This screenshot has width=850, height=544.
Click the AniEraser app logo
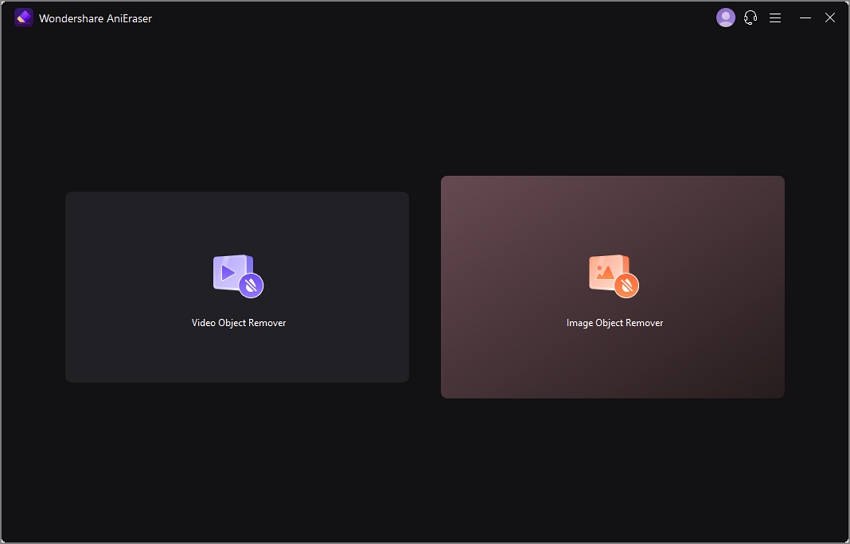[23, 18]
